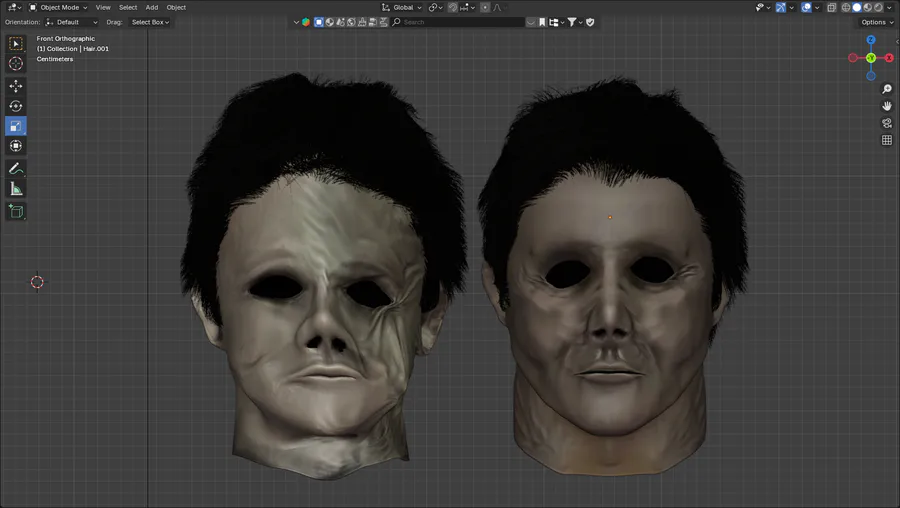
Task: Toggle X-ray mode
Action: coord(832,7)
